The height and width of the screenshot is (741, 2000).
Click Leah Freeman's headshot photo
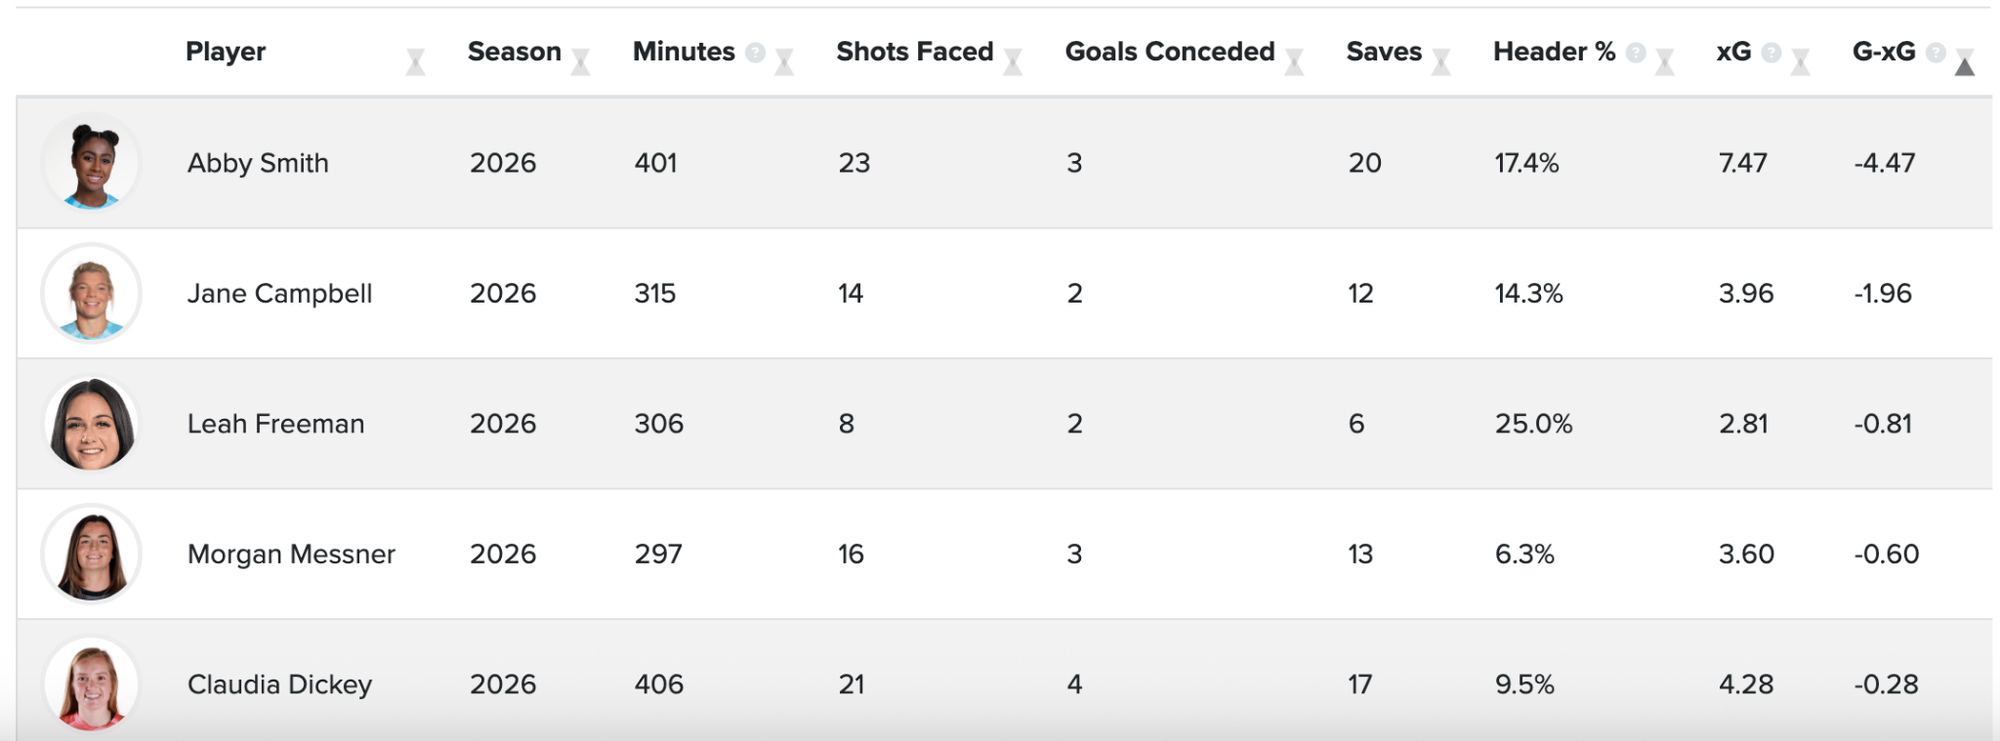91,424
